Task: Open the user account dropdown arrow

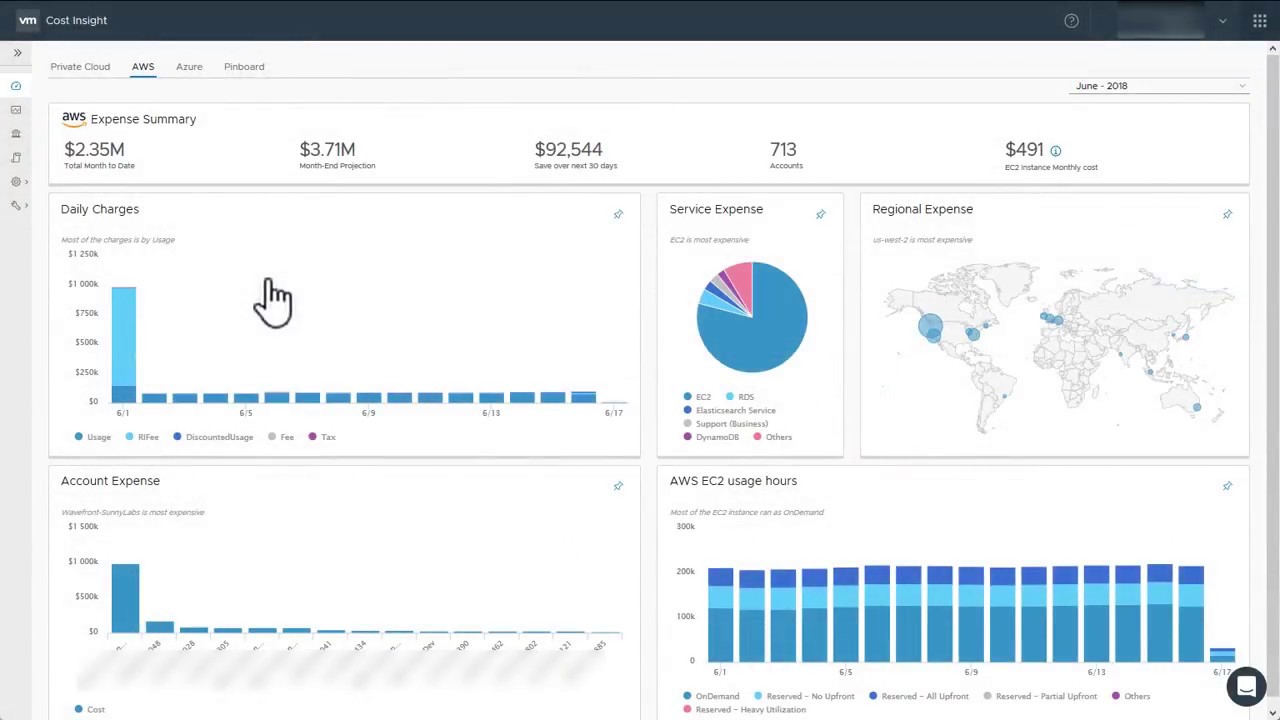Action: [1222, 21]
